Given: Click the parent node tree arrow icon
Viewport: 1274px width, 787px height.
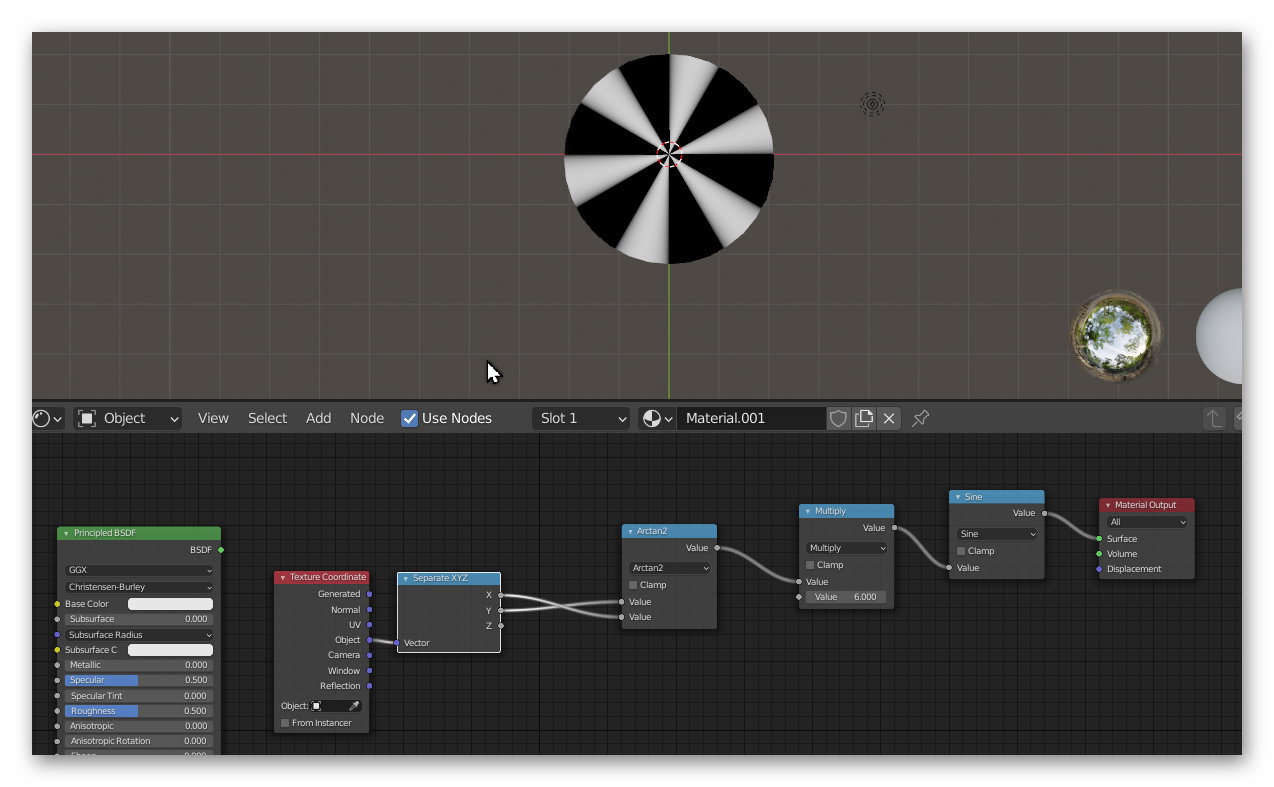Looking at the screenshot, I should pyautogui.click(x=1214, y=418).
